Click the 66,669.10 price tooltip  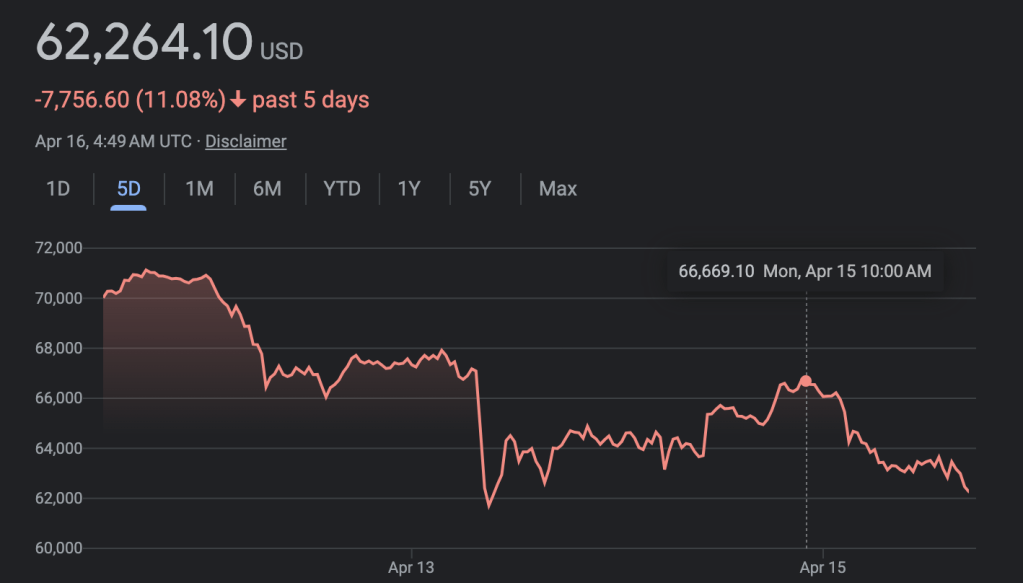pos(805,271)
